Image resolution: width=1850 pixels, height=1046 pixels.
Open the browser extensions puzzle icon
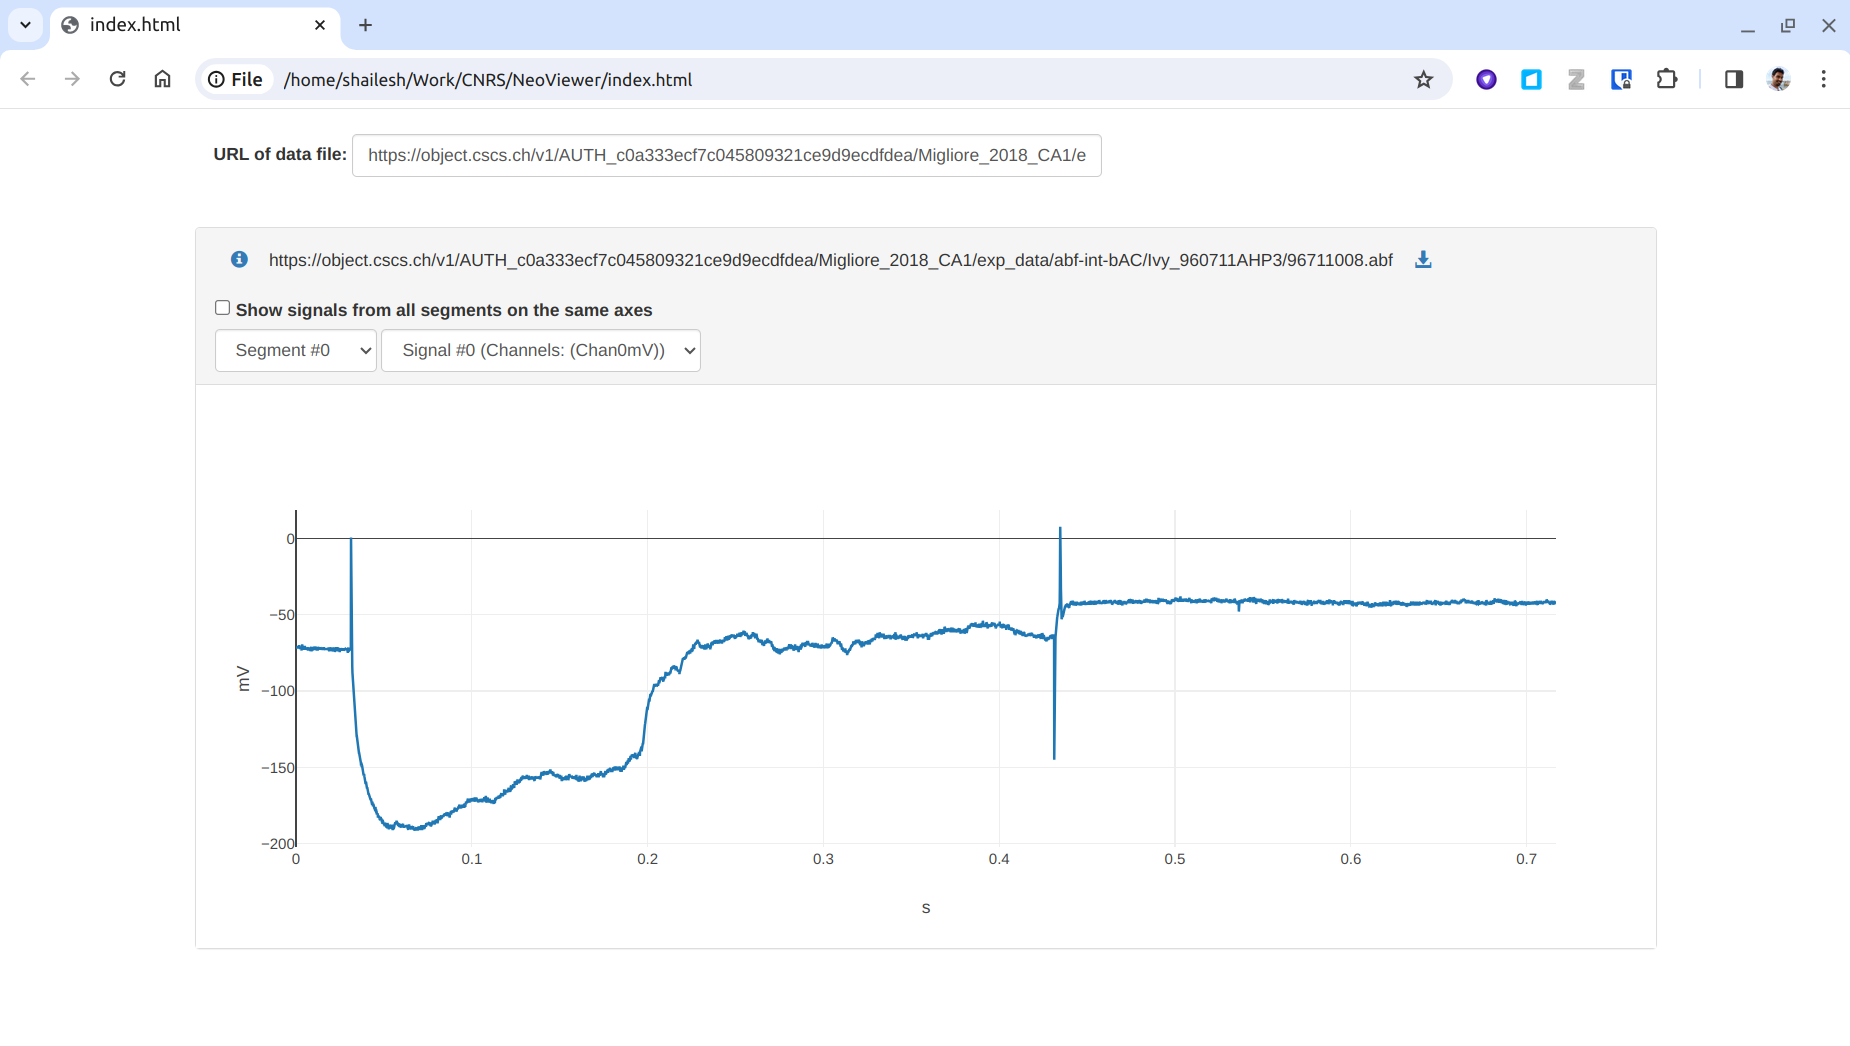[1666, 80]
